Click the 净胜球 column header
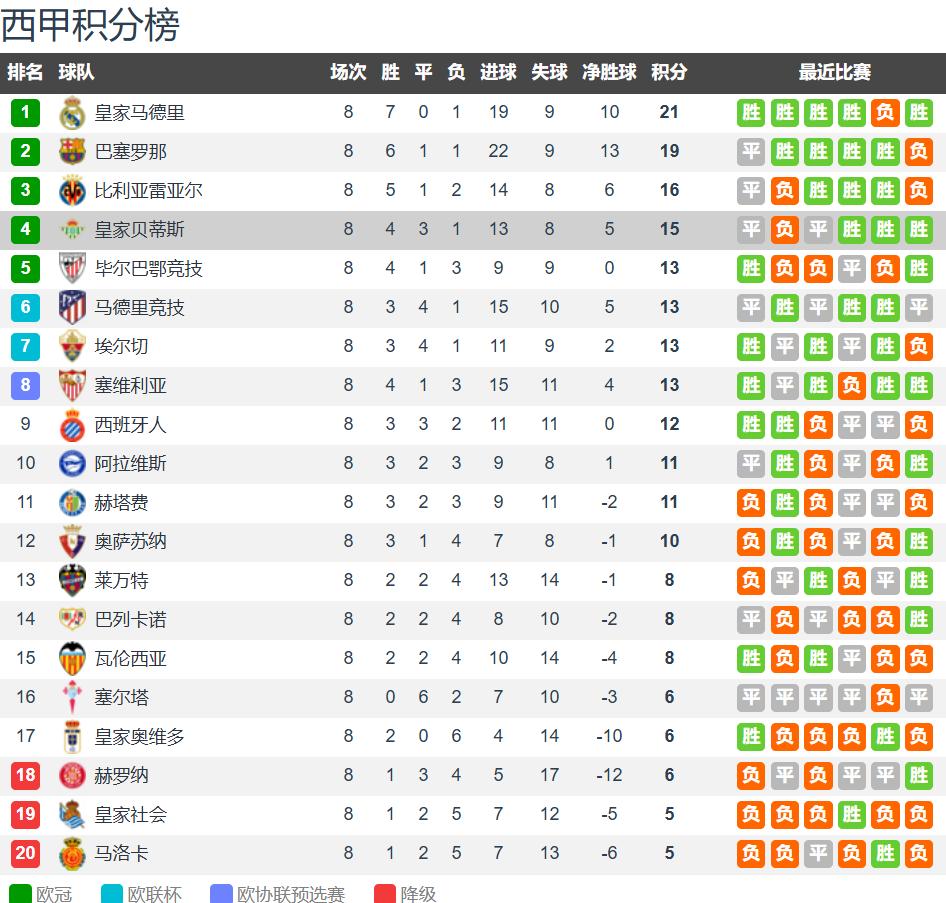The image size is (946, 903). [609, 73]
